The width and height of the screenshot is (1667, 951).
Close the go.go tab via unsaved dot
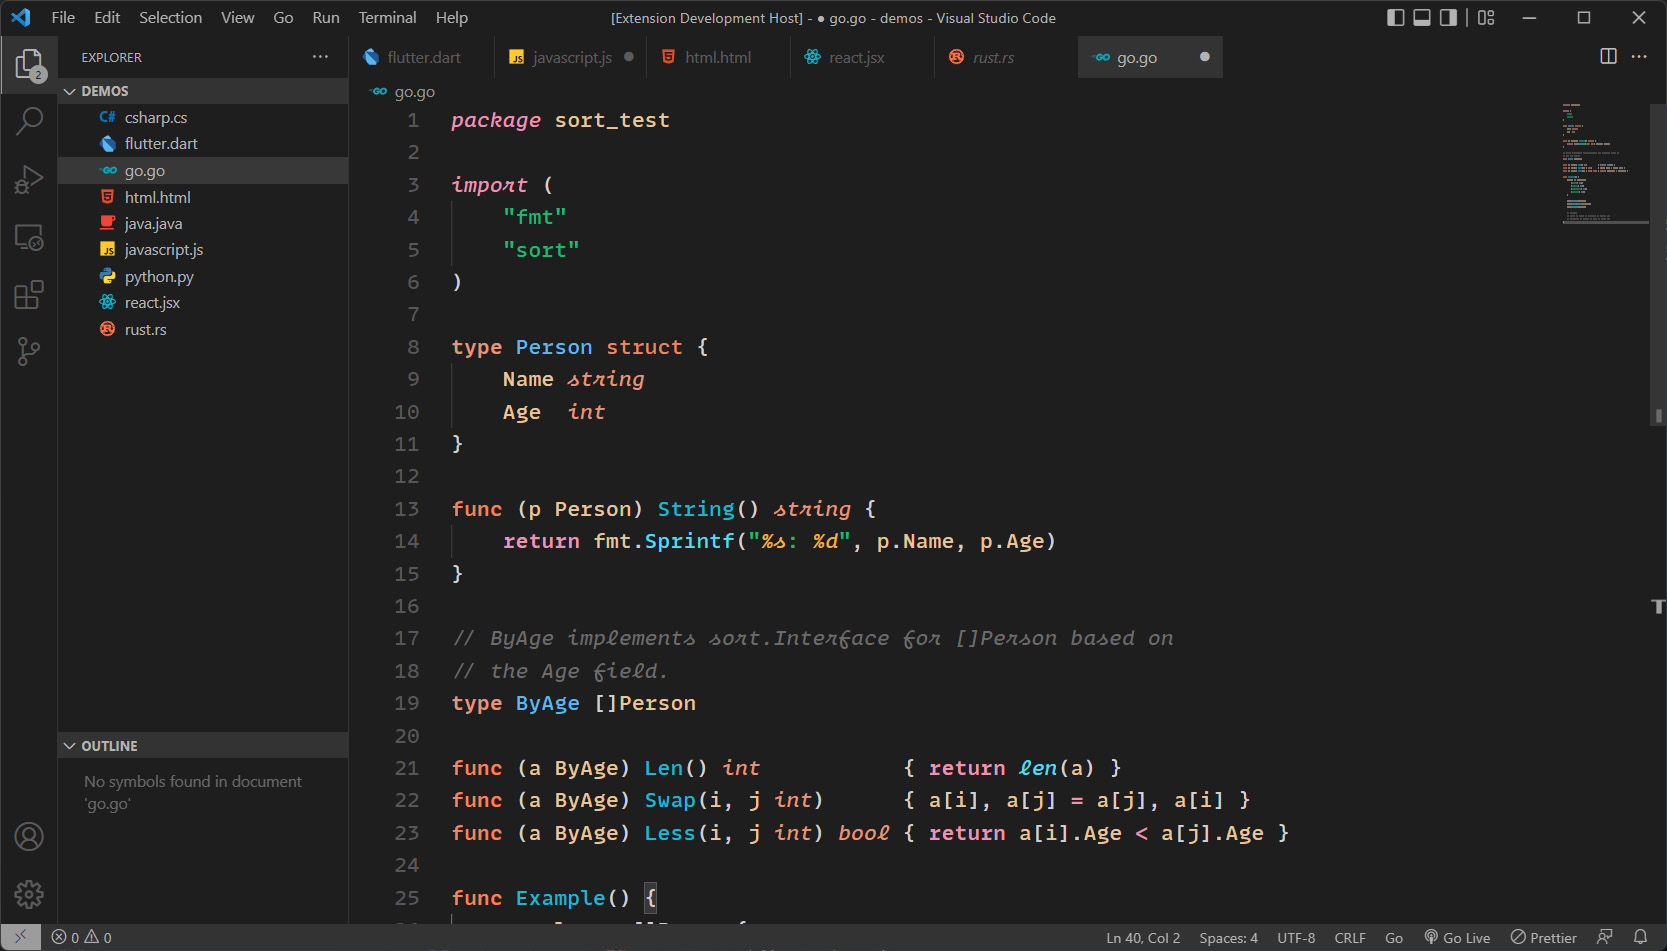pyautogui.click(x=1204, y=57)
